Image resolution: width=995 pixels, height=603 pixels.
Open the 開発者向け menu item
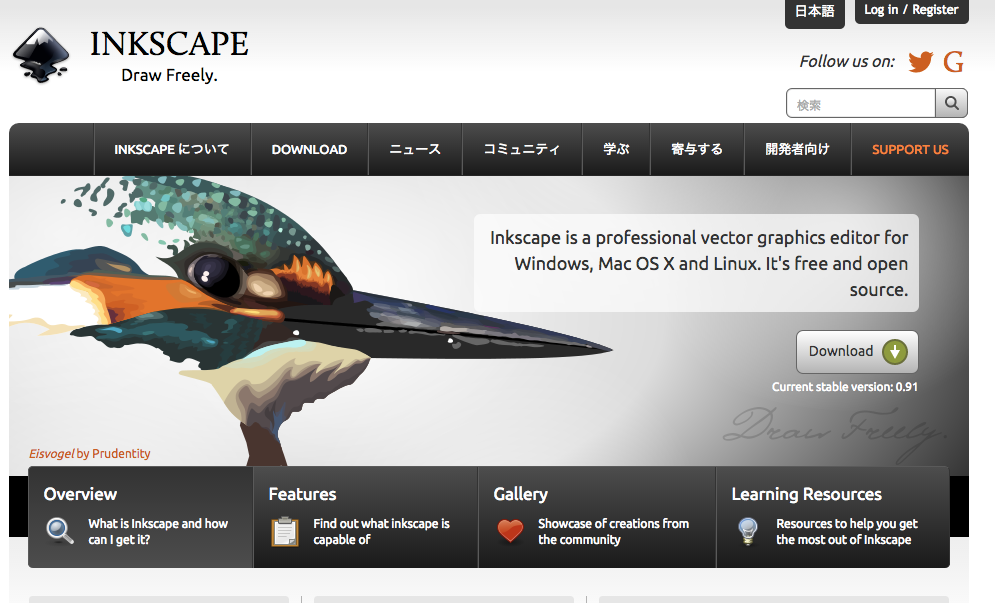[797, 149]
